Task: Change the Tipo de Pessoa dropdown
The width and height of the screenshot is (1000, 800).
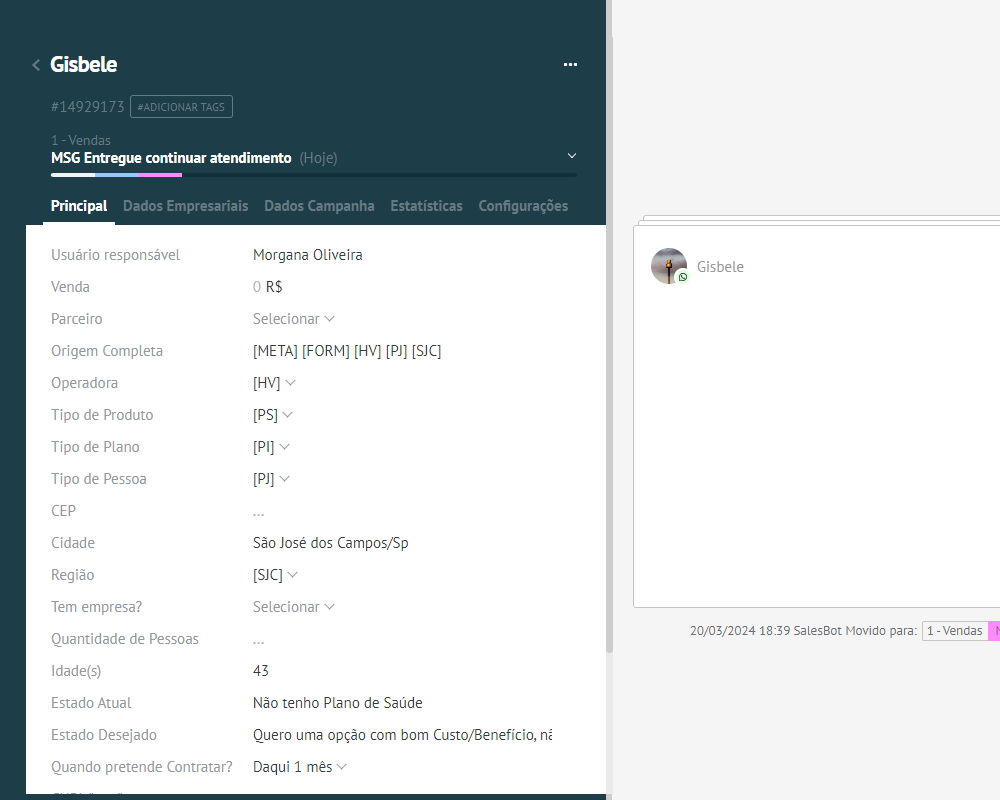Action: pos(271,479)
